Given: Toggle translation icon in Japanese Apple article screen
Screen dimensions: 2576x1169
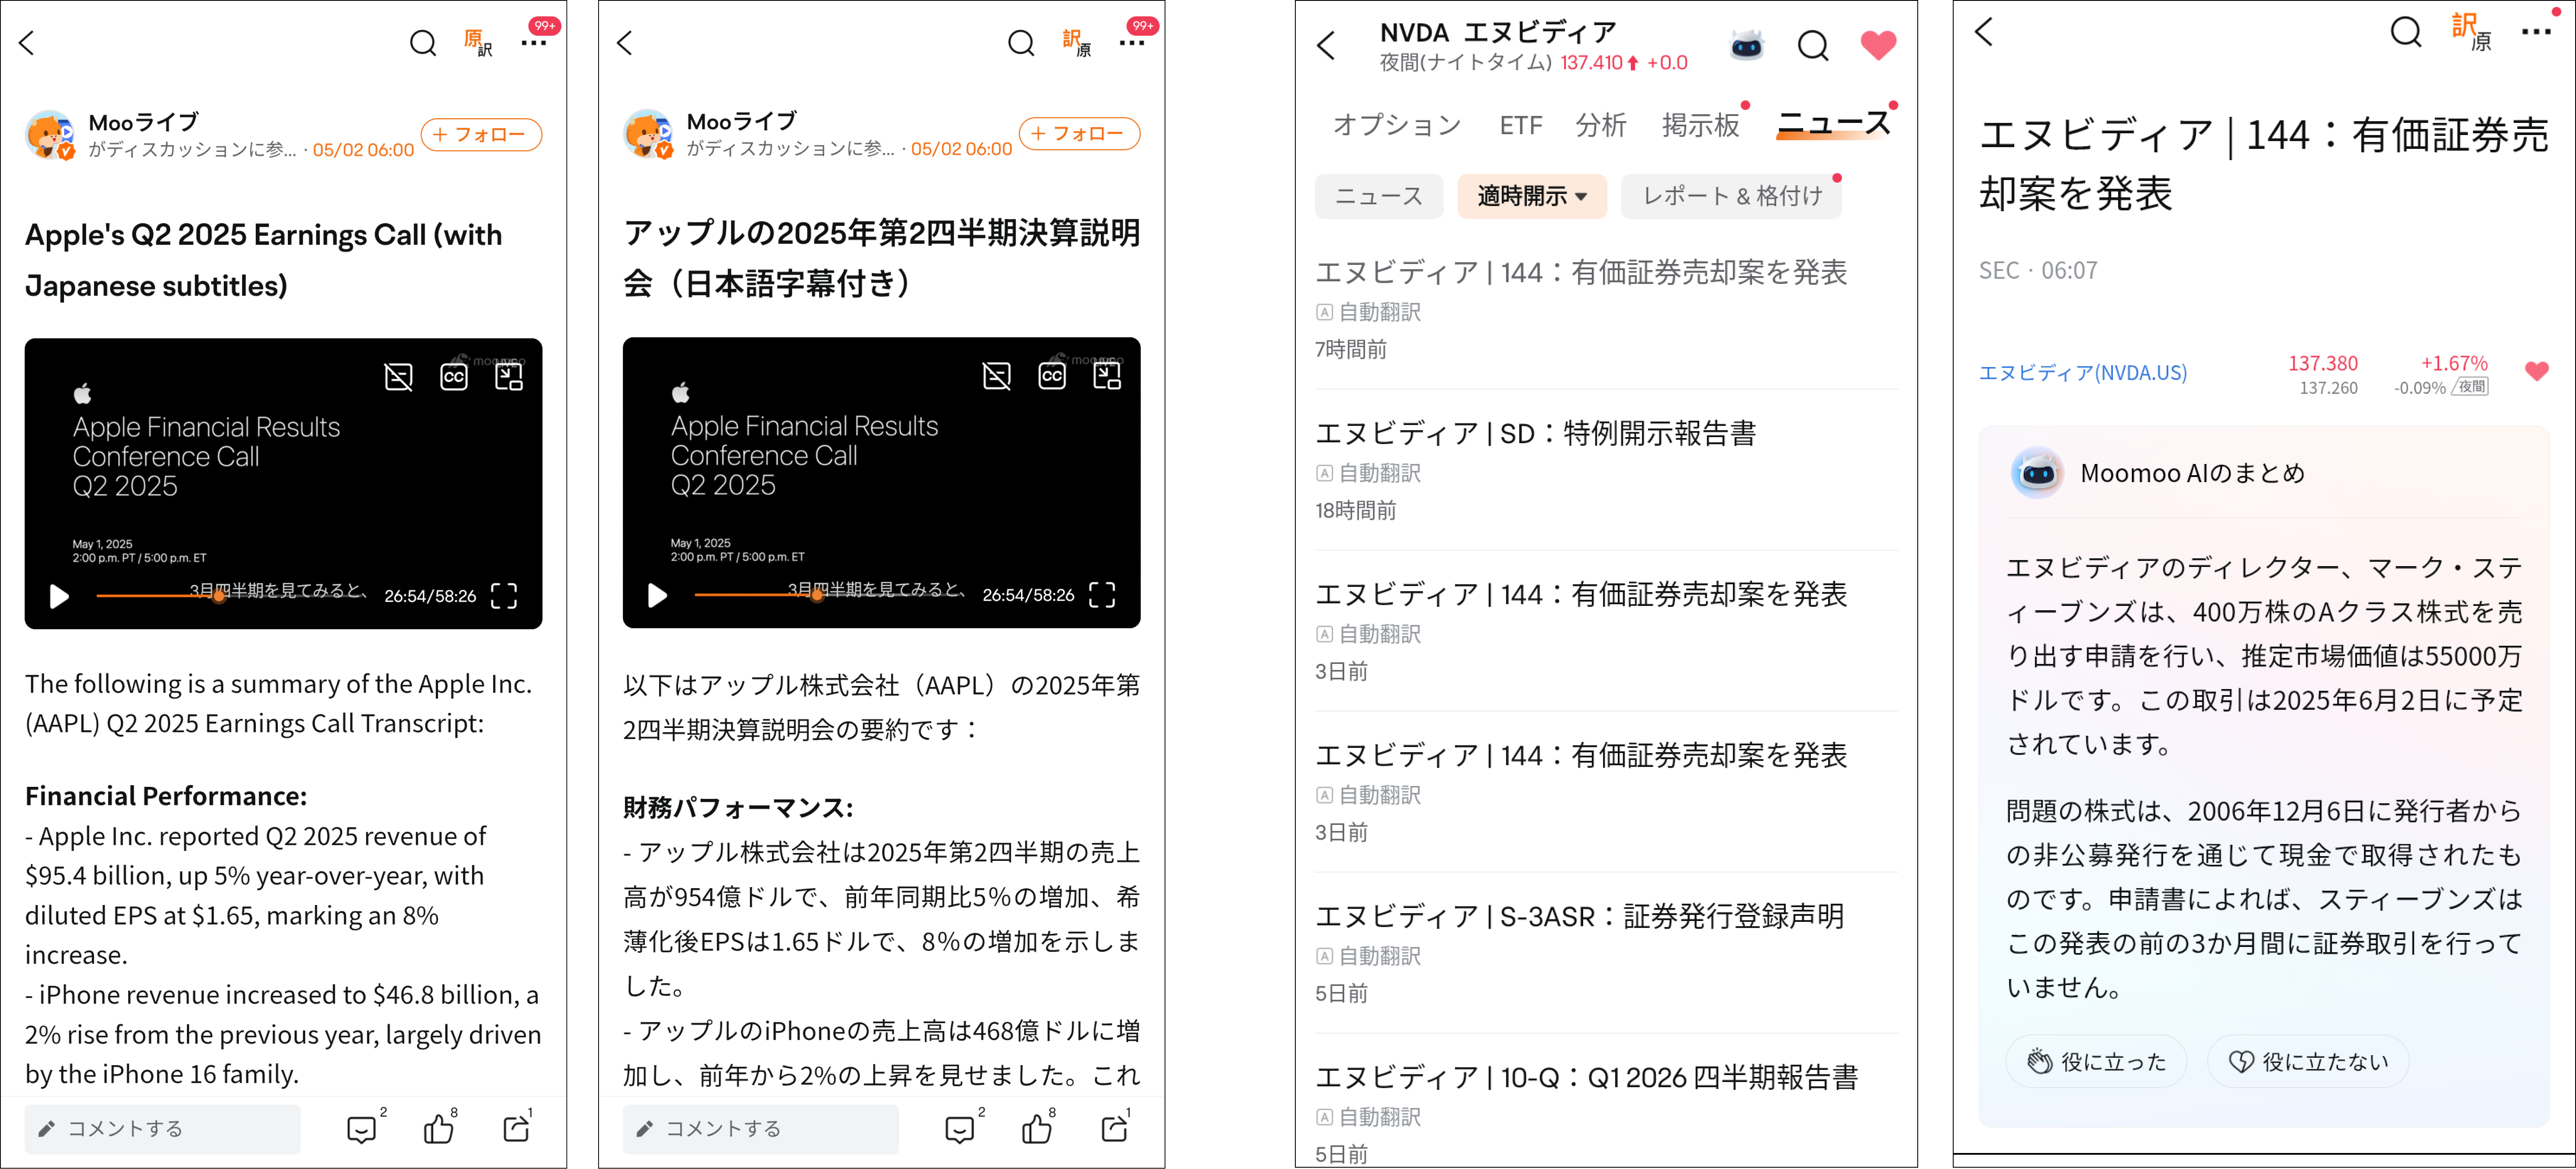Looking at the screenshot, I should coord(1077,43).
